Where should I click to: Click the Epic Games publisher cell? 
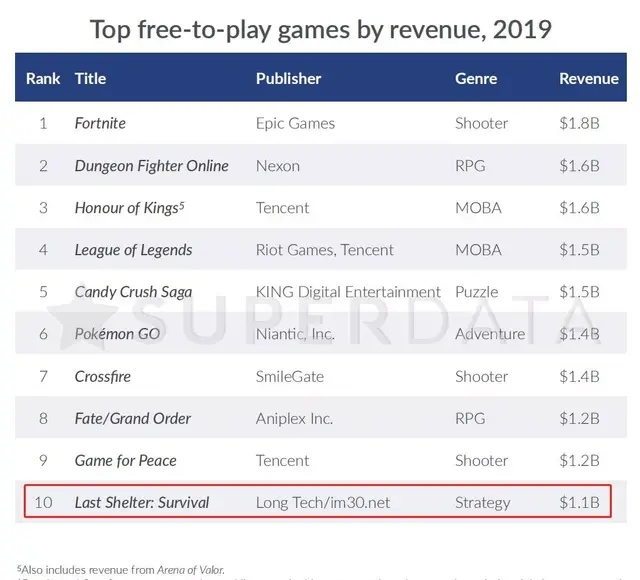click(295, 123)
